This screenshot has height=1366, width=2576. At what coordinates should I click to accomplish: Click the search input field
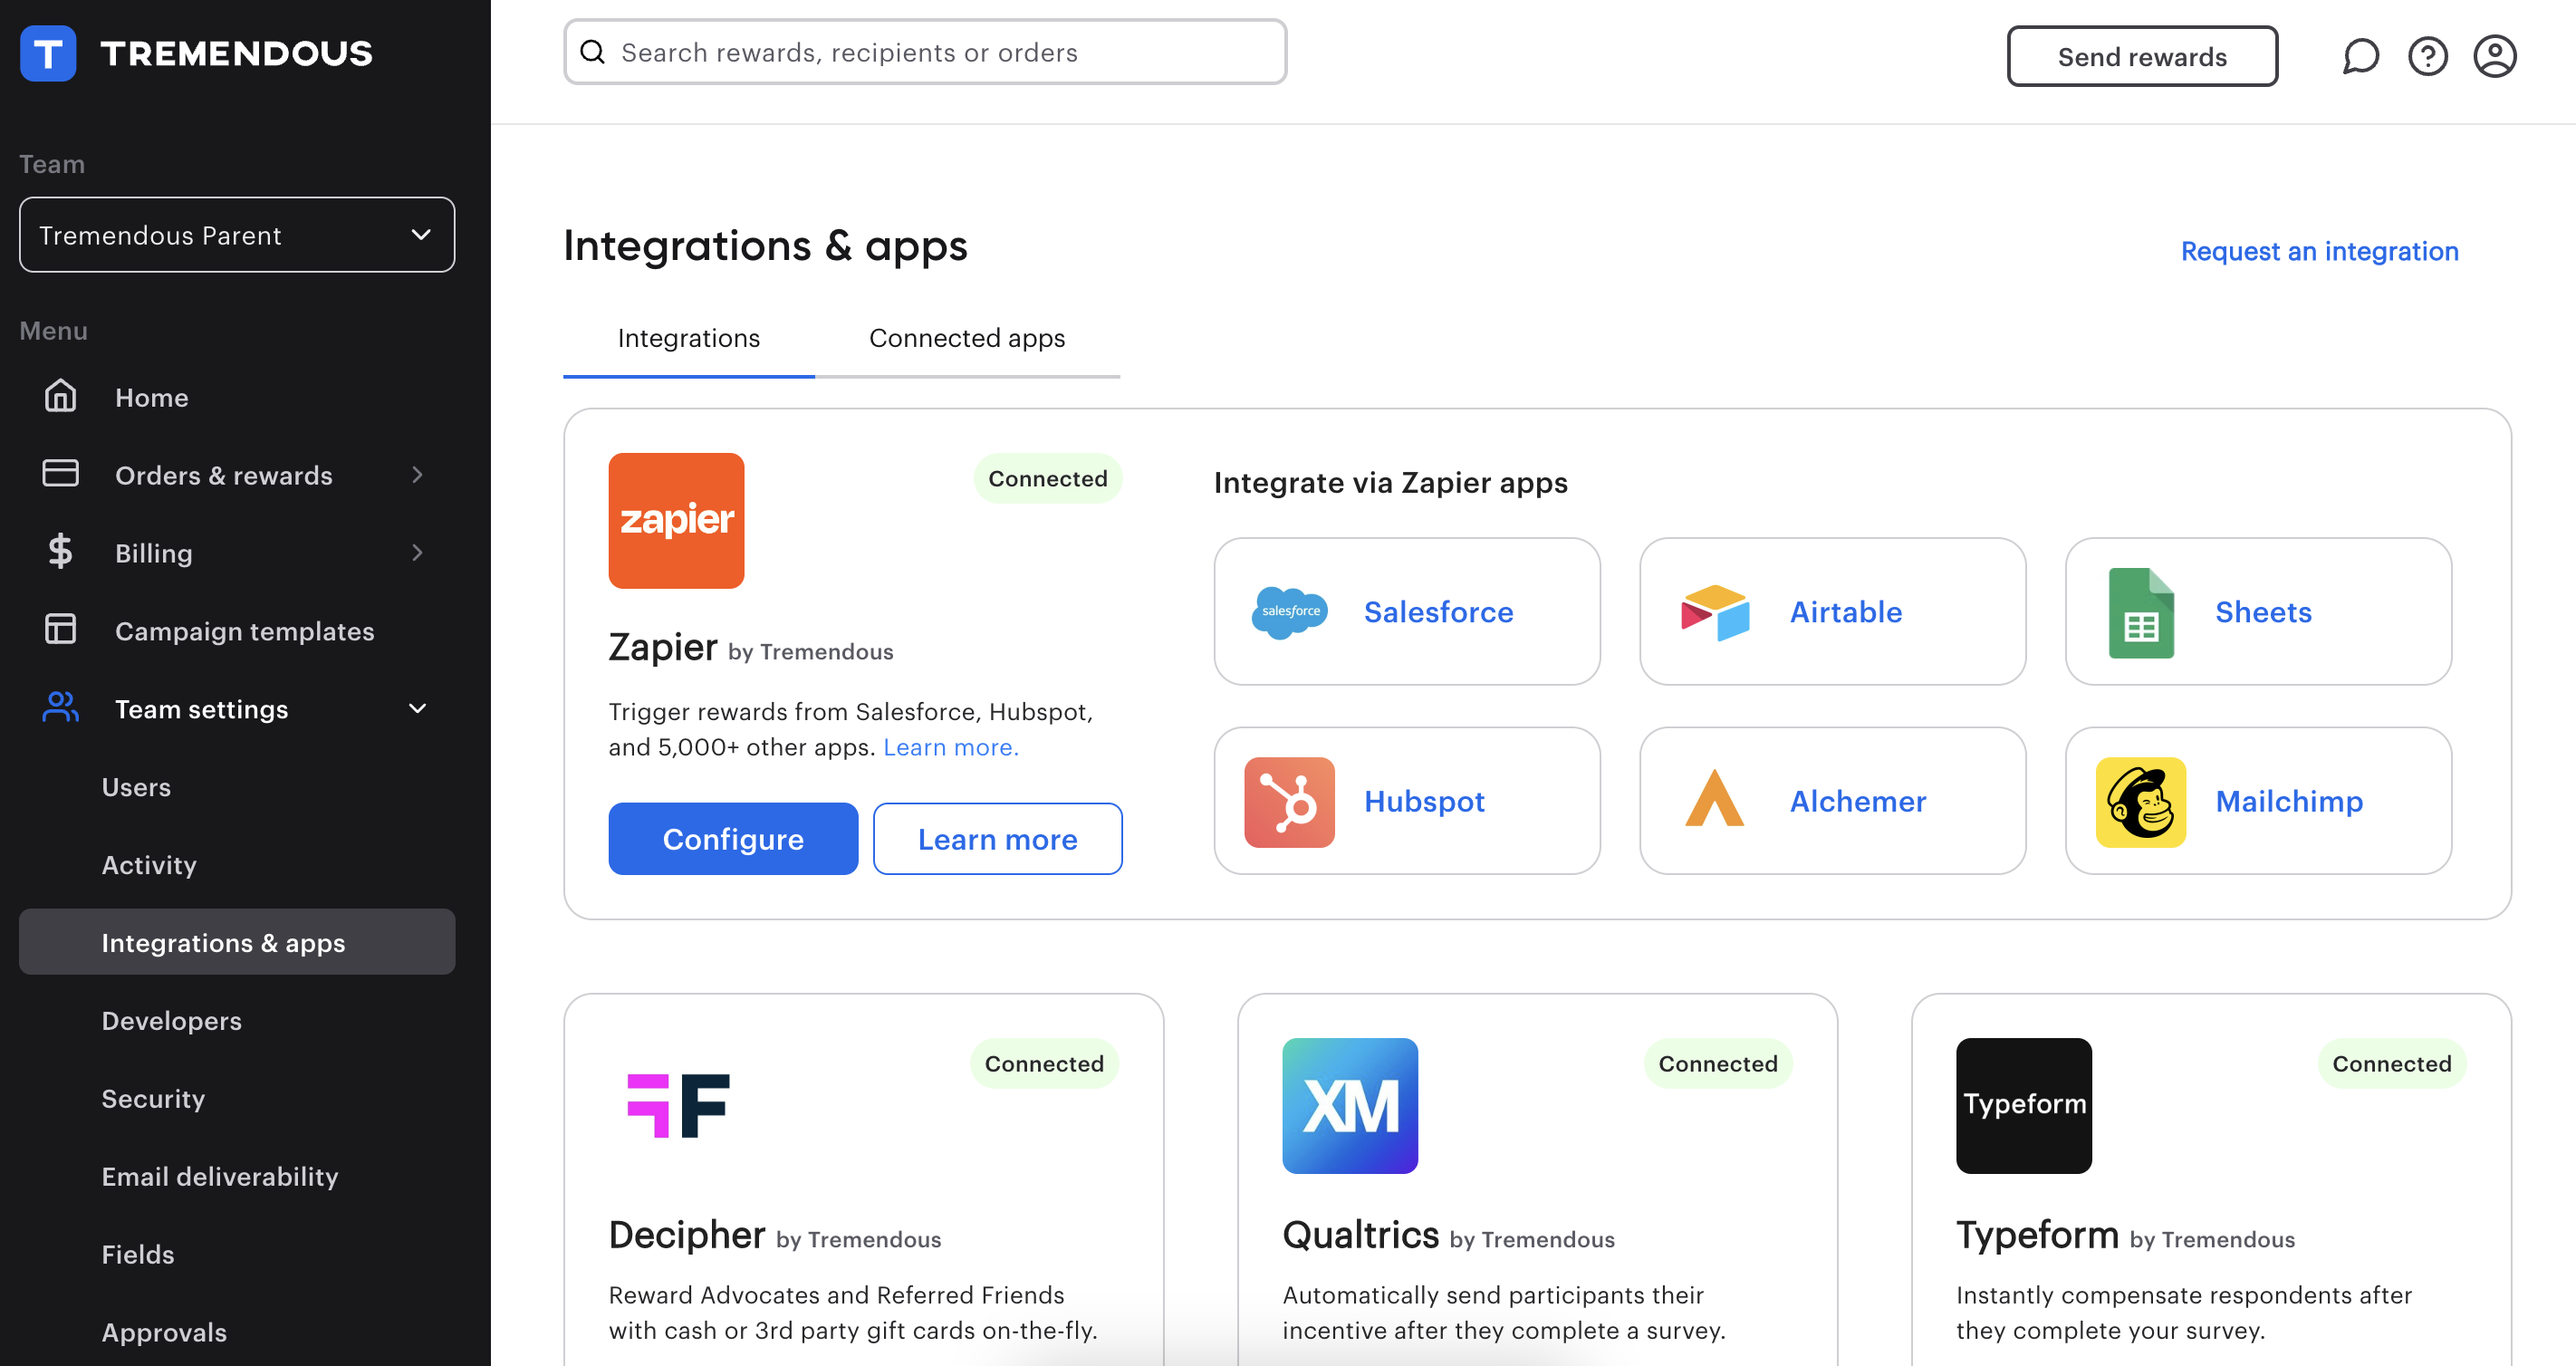click(925, 53)
